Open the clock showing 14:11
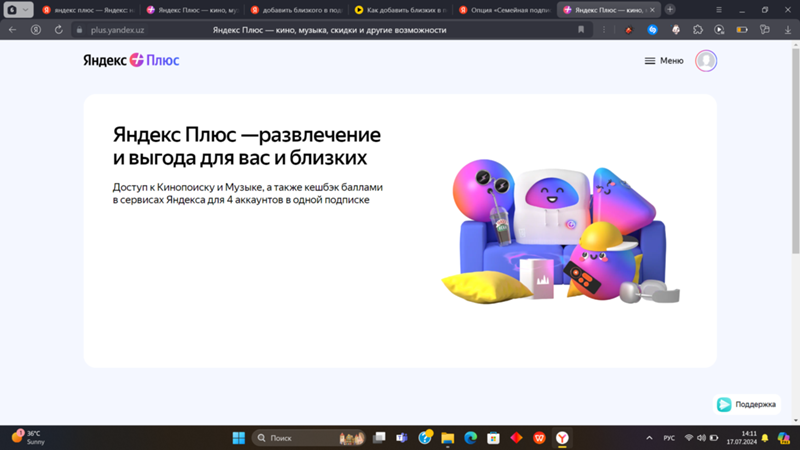Screen dimensions: 800x450 742,438
